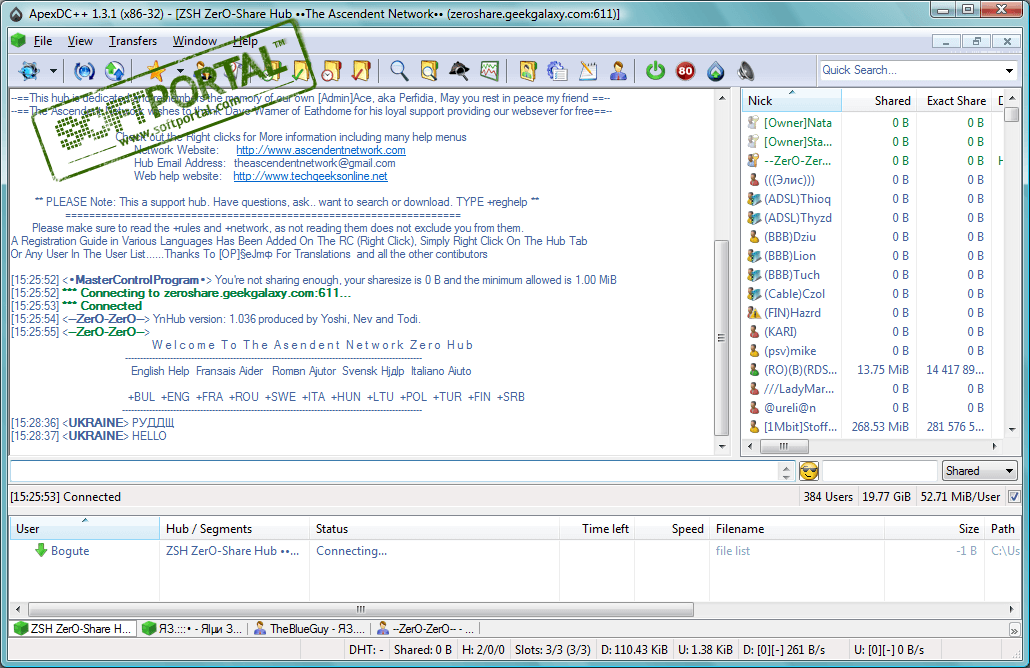Click the (Cable)Czol user icon
The height and width of the screenshot is (668, 1030).
click(753, 294)
